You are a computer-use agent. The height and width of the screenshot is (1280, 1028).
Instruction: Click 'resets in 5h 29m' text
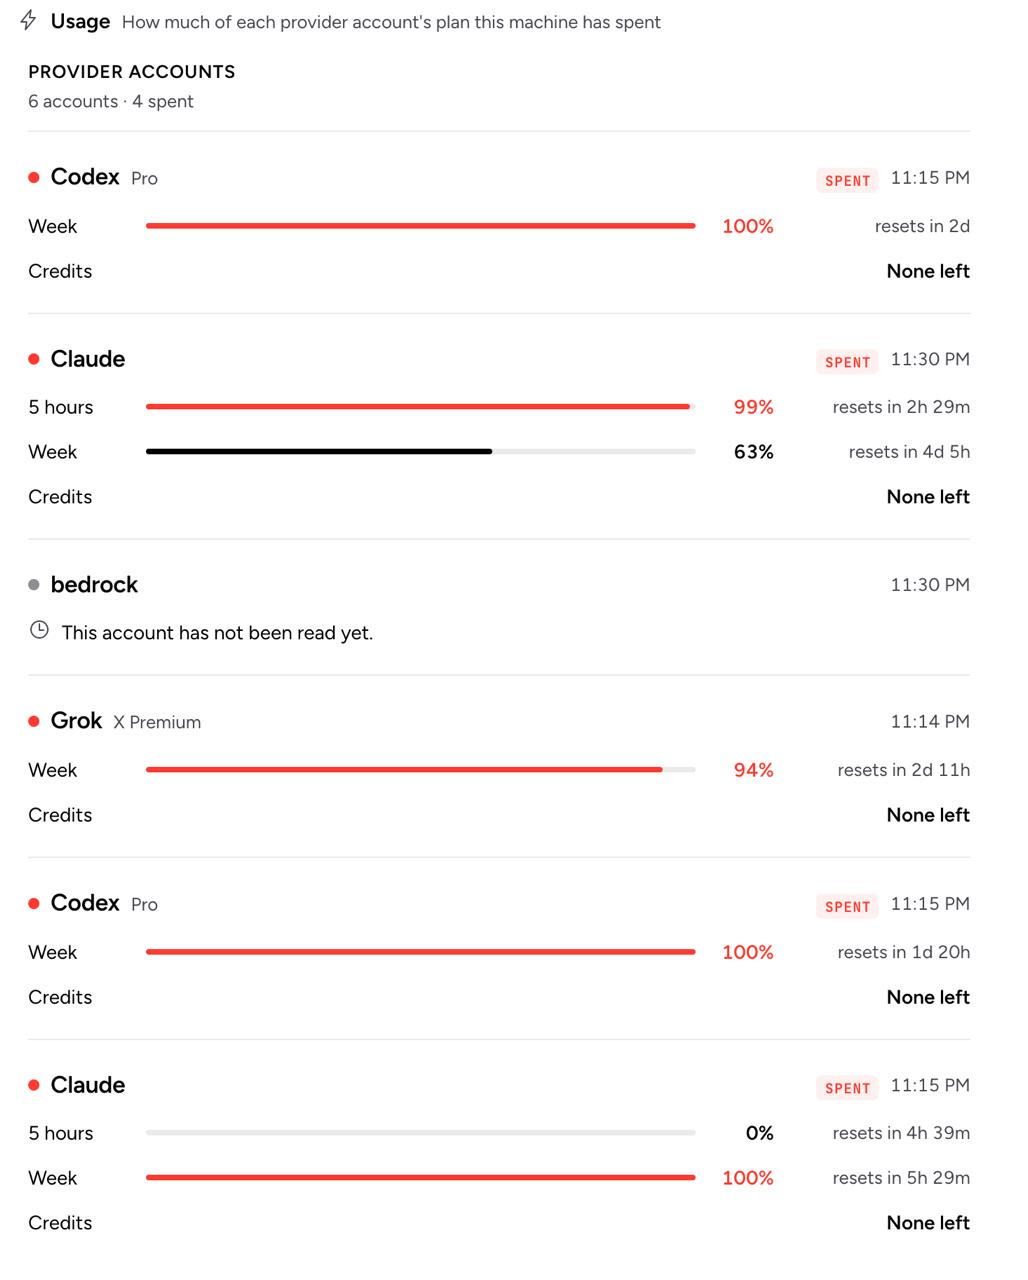coord(901,1178)
